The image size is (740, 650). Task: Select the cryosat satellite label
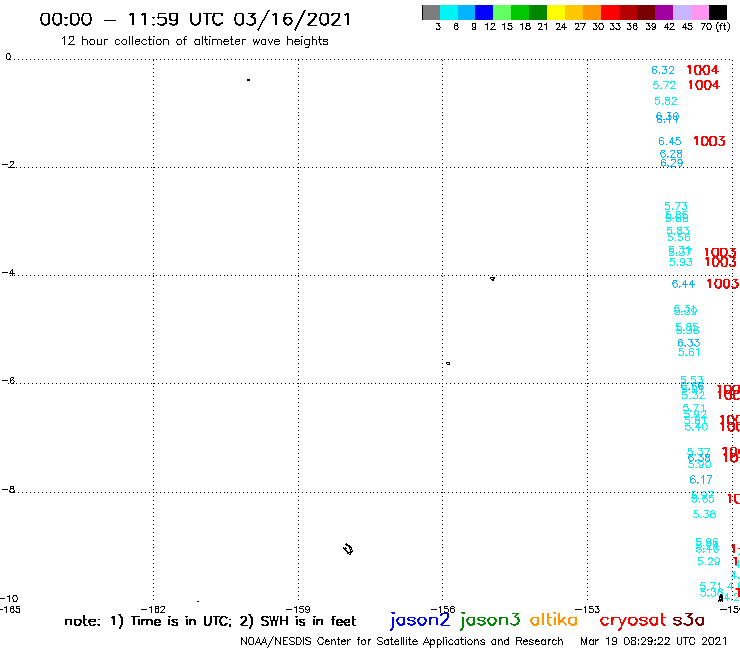632,621
